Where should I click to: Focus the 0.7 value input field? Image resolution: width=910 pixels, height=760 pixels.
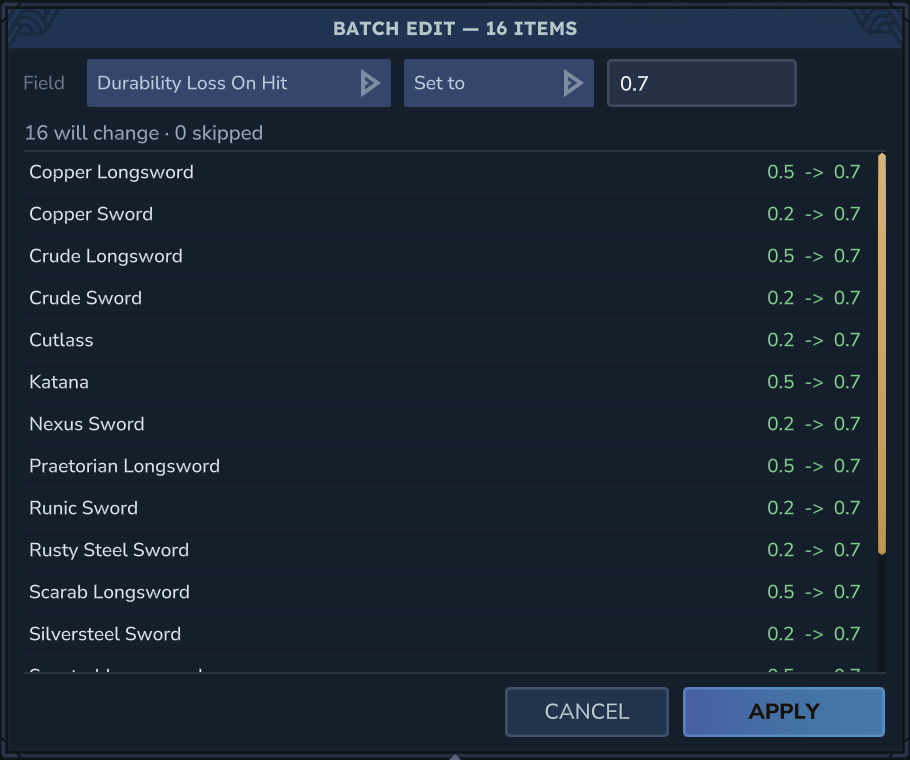click(702, 83)
